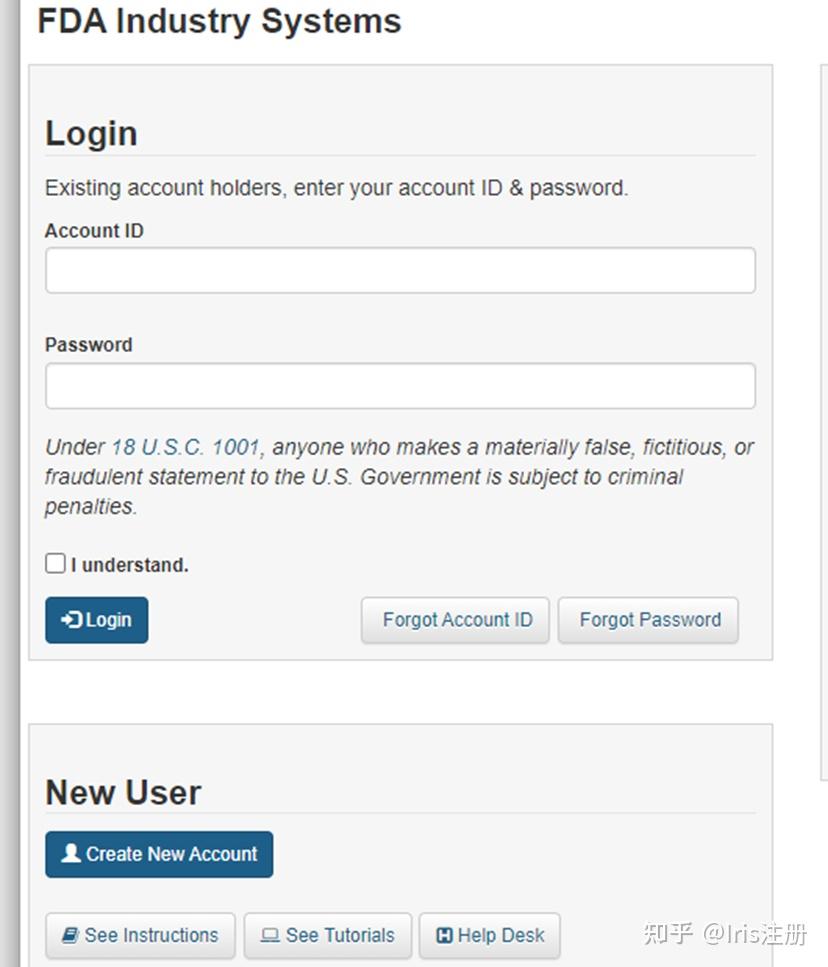
Task: Open the 18 U.S.C. 1001 link
Action: coord(185,447)
